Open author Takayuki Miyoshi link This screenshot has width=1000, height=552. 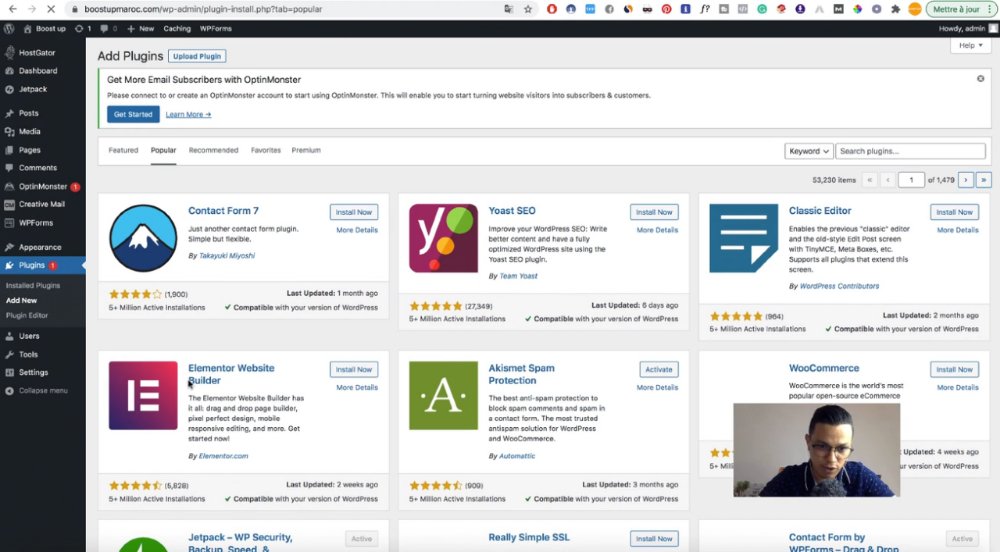(x=227, y=256)
